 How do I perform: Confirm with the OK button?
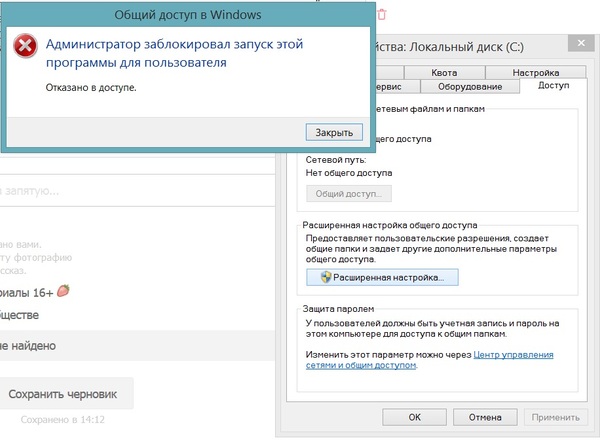coord(414,416)
